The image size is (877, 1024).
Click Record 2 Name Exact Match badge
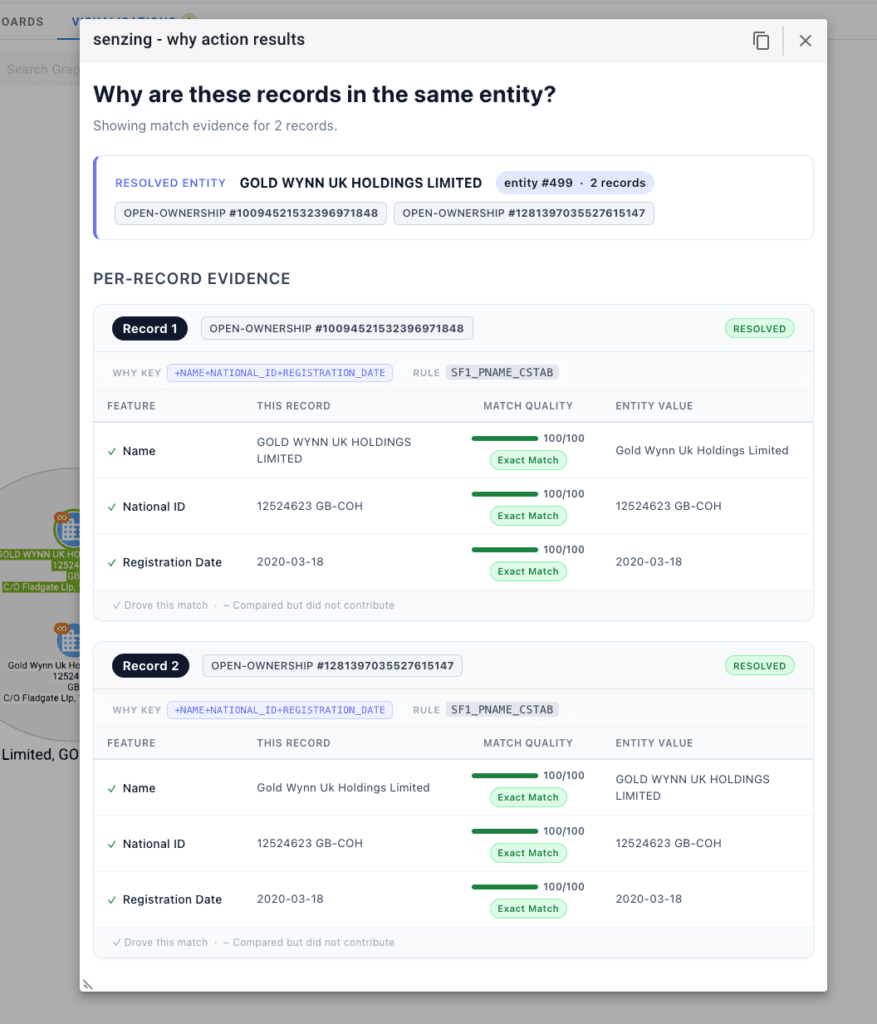pos(528,797)
